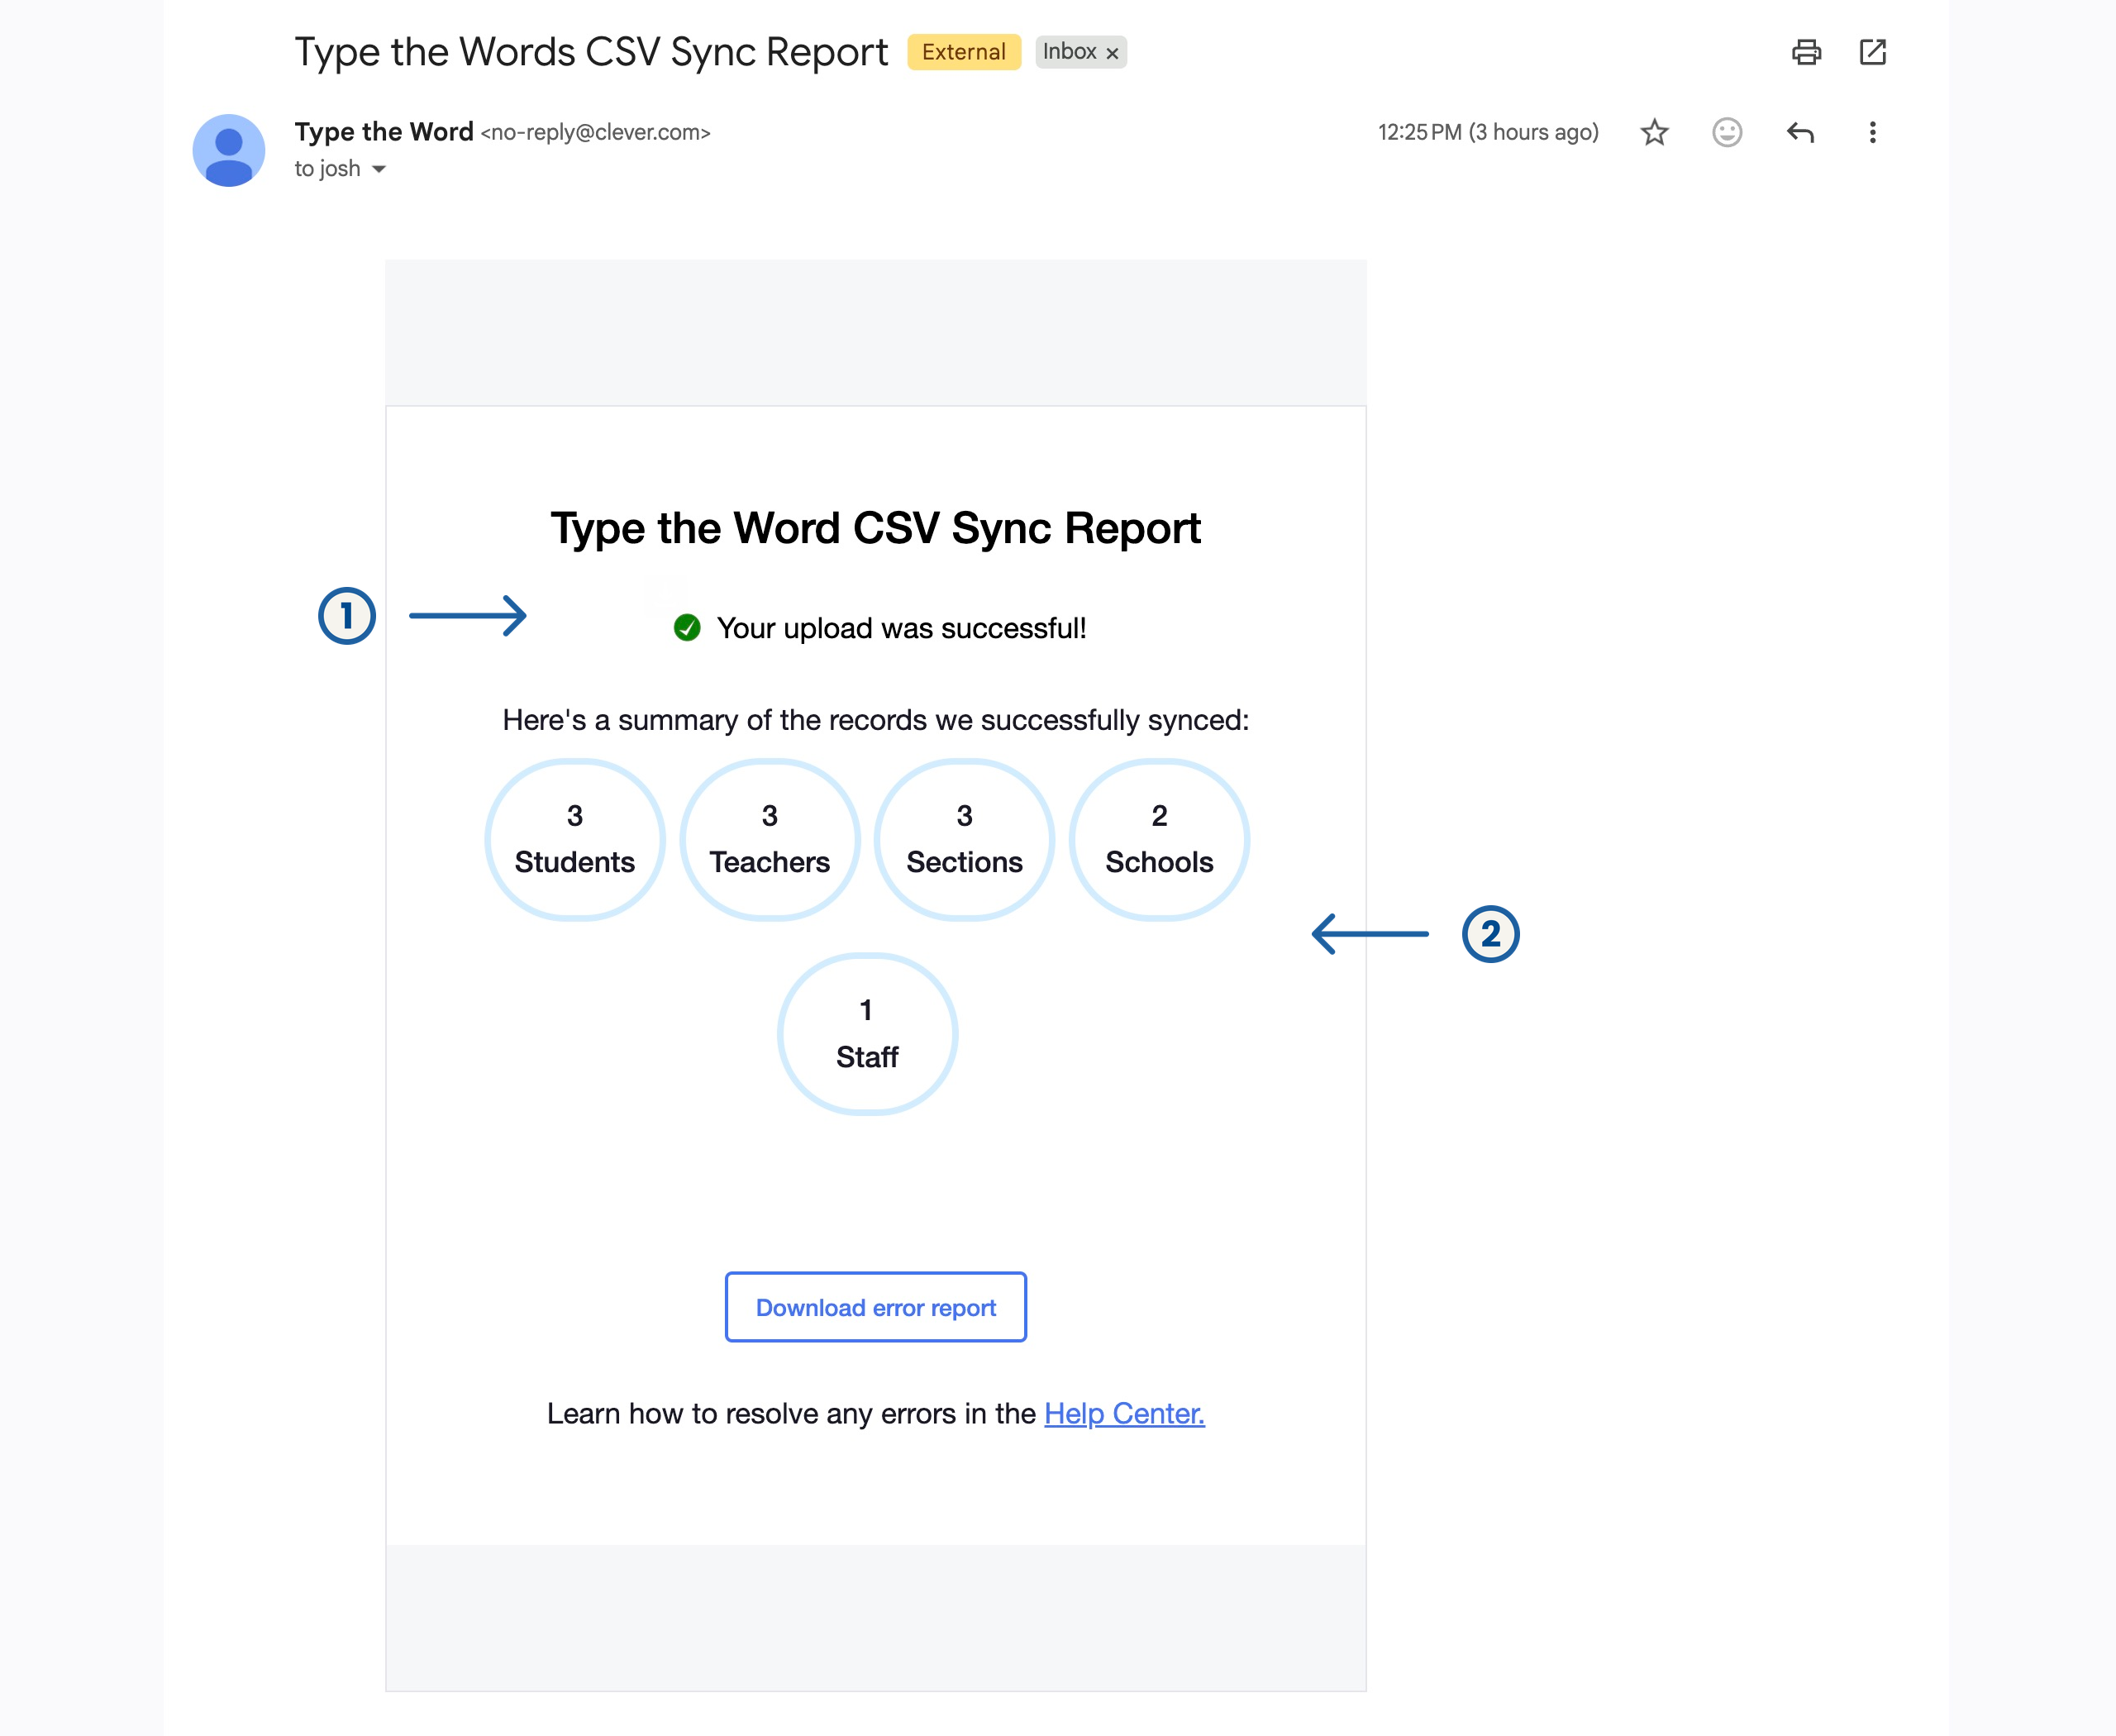
Task: Open the Help Center link
Action: pos(1124,1413)
